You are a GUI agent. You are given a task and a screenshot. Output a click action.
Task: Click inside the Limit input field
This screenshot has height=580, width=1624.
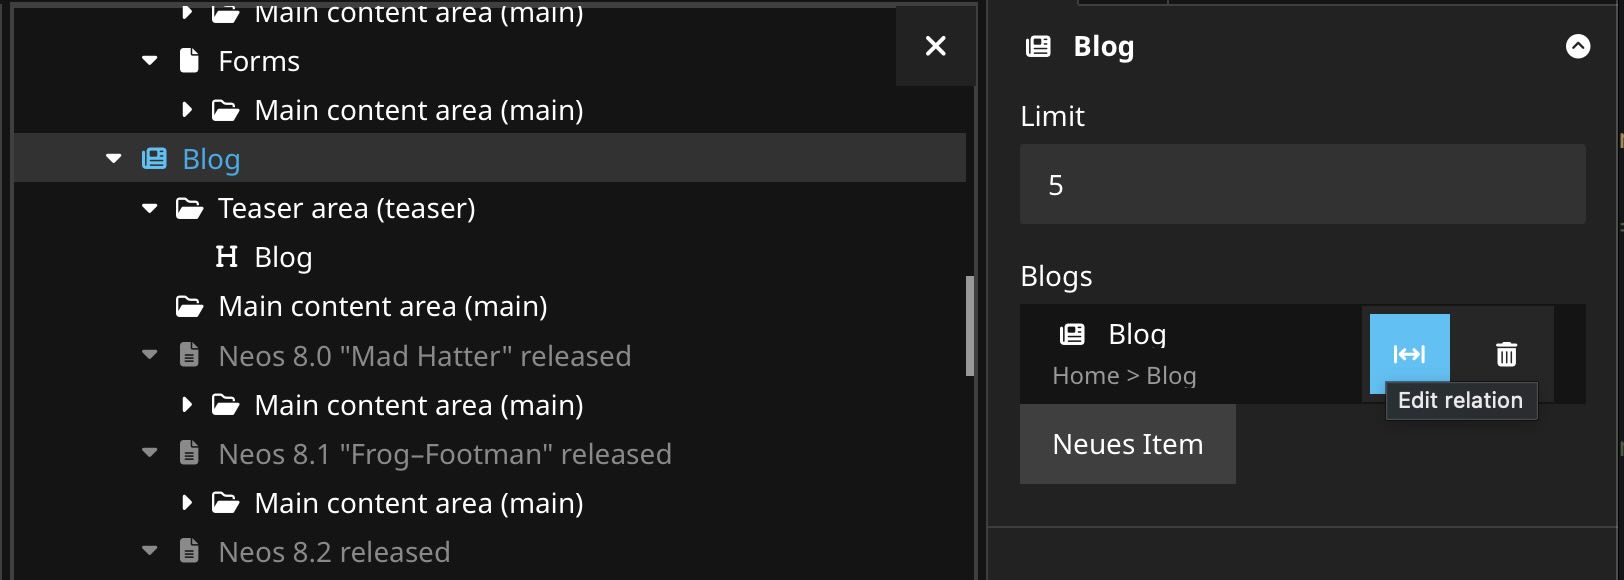(1300, 184)
